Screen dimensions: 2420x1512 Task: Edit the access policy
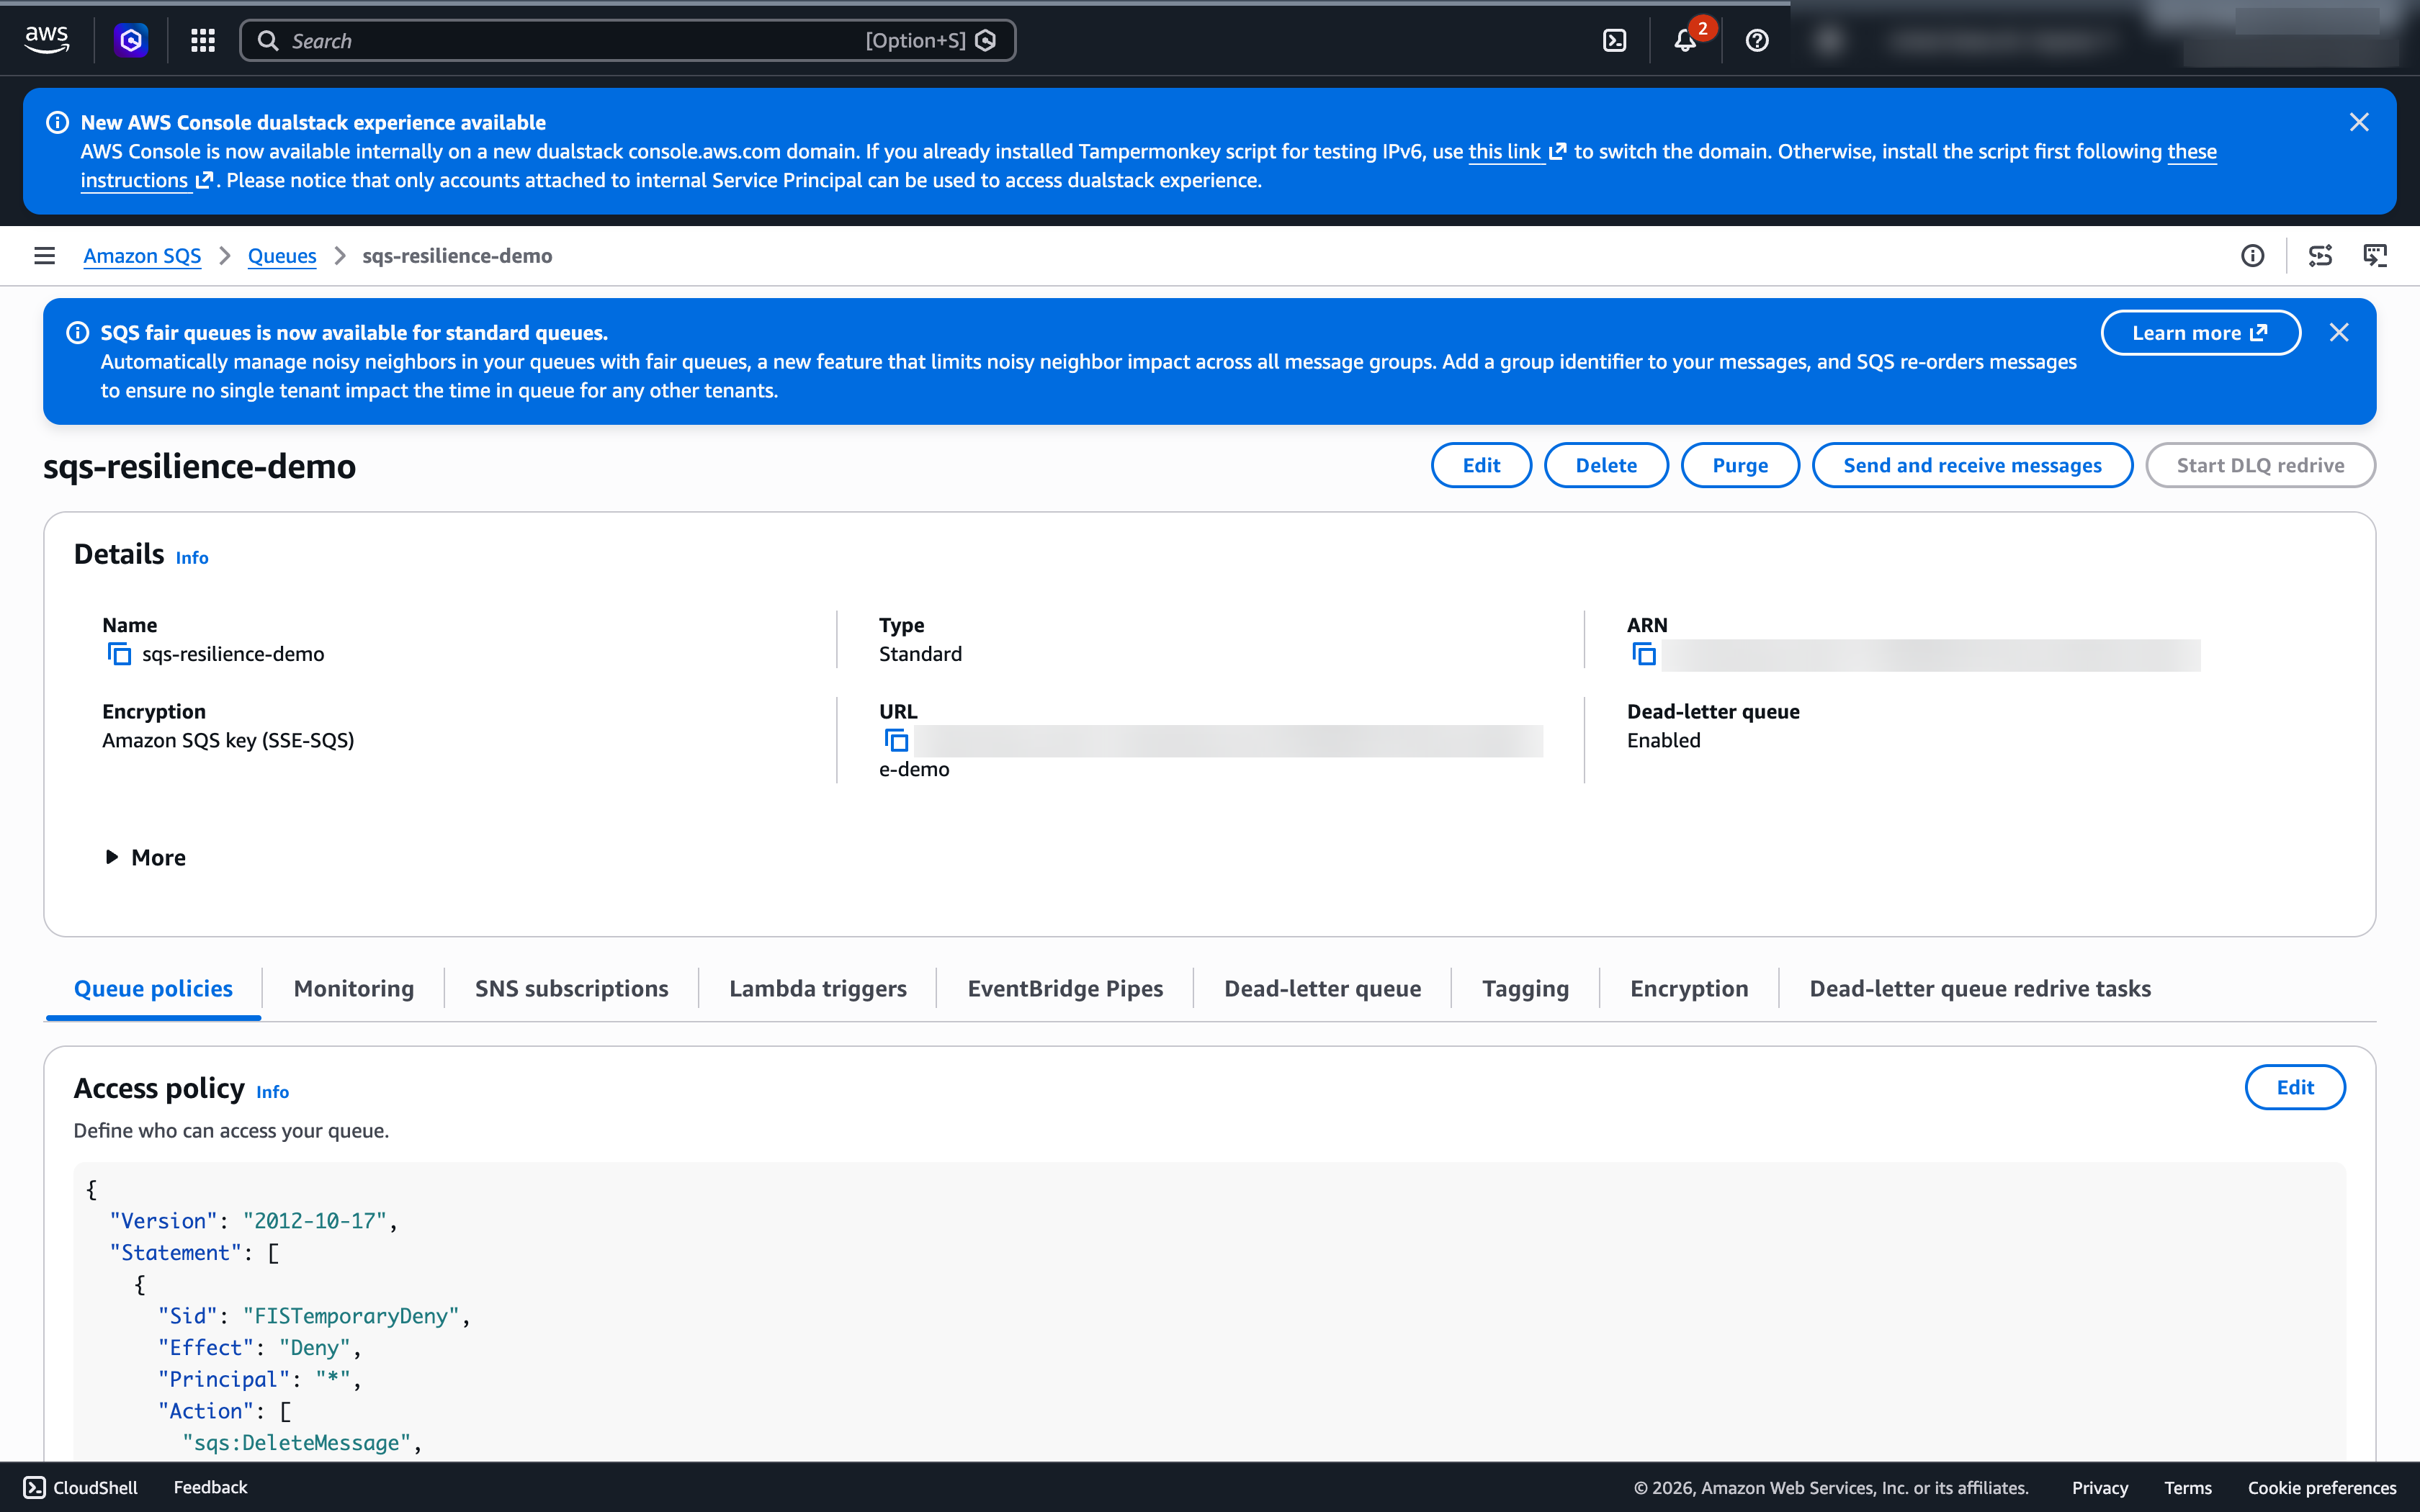(2295, 1087)
